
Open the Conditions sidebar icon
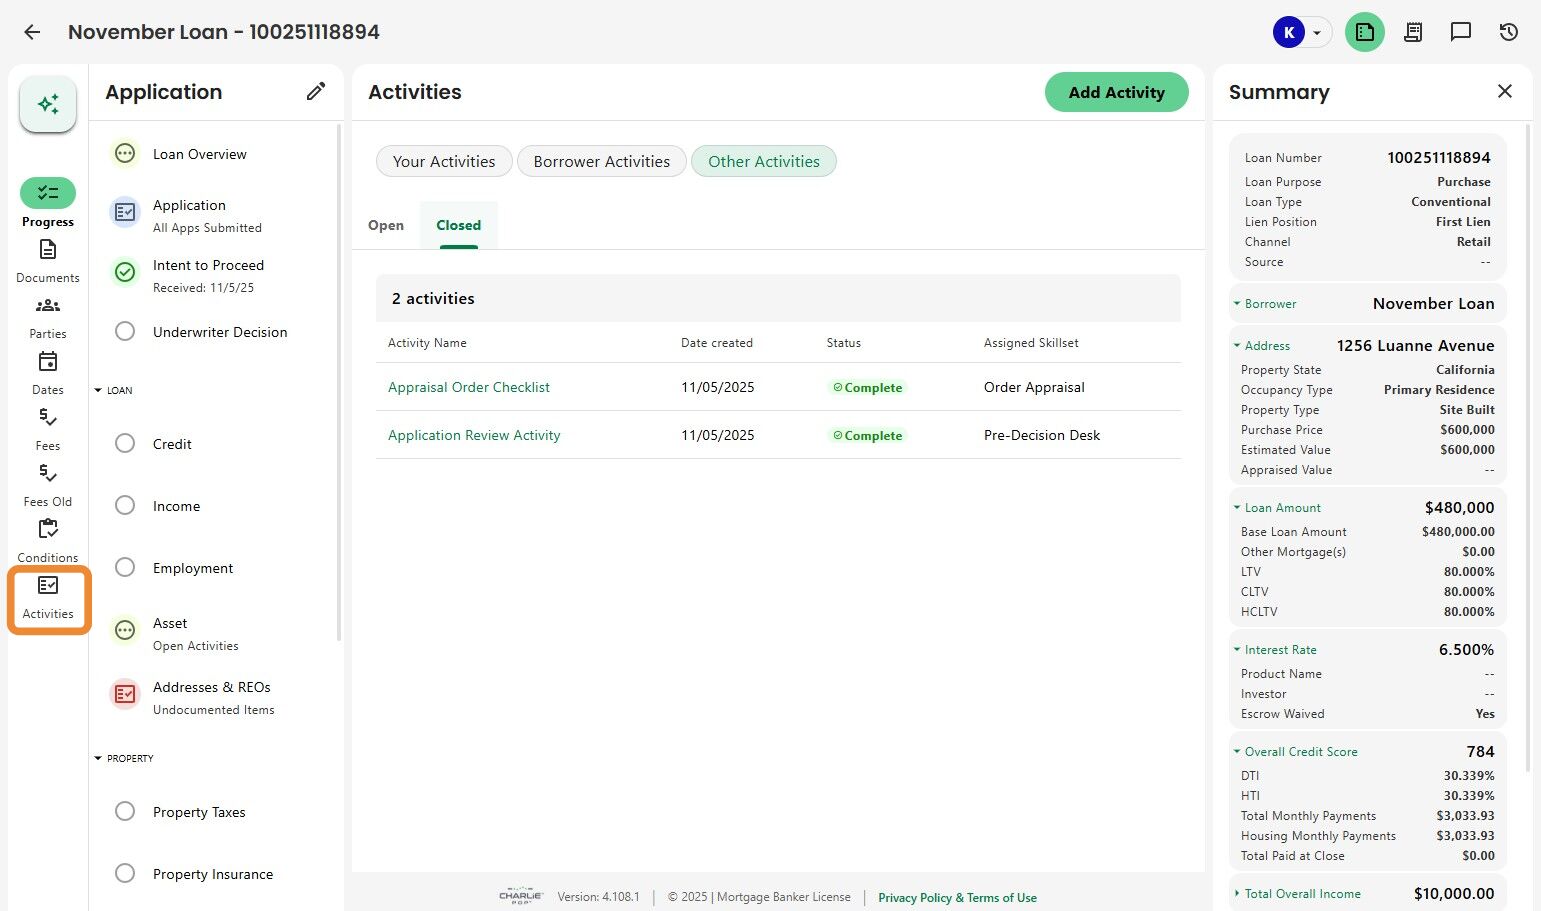[48, 530]
